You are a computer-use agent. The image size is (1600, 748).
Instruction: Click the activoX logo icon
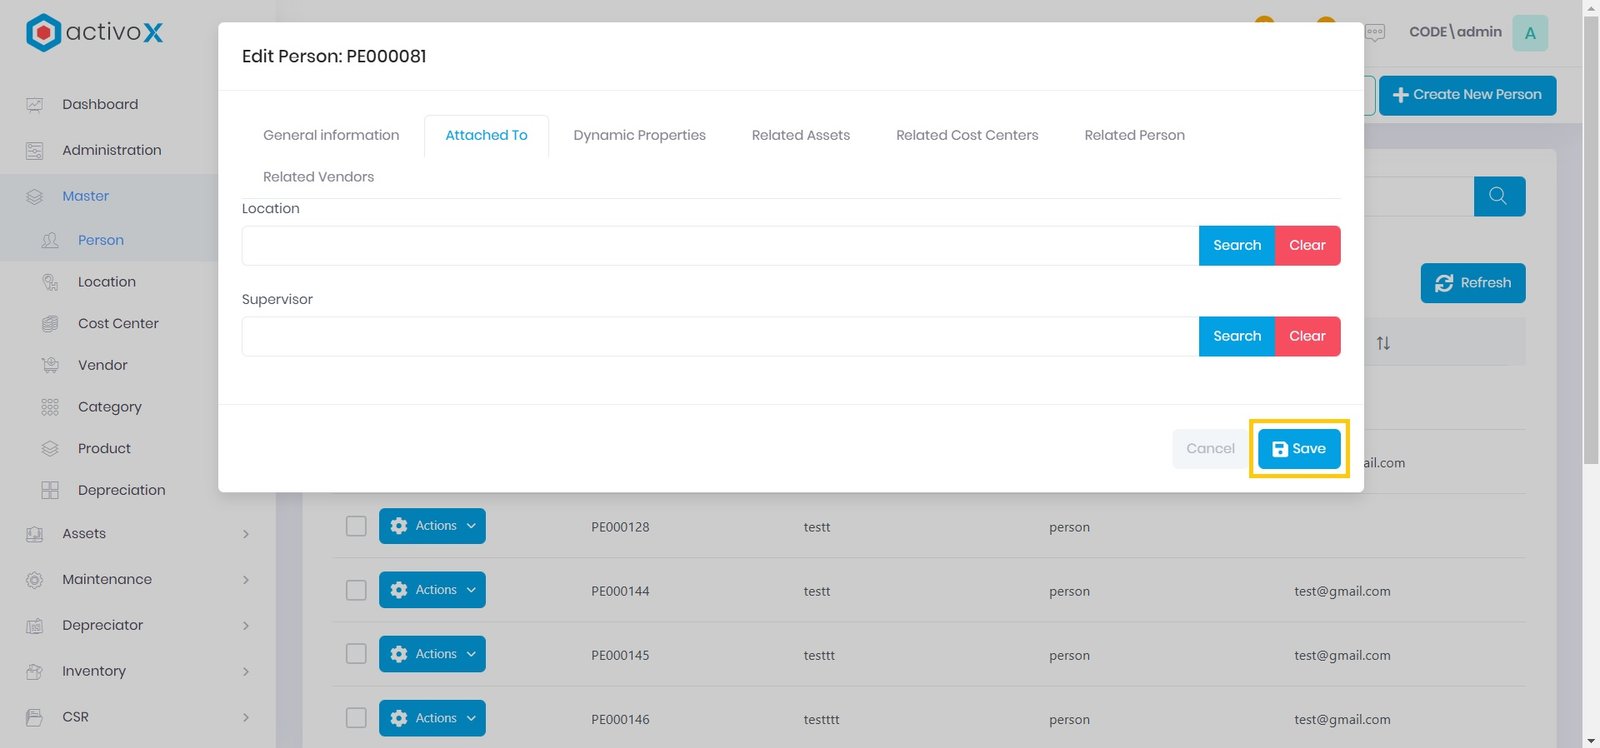(43, 33)
